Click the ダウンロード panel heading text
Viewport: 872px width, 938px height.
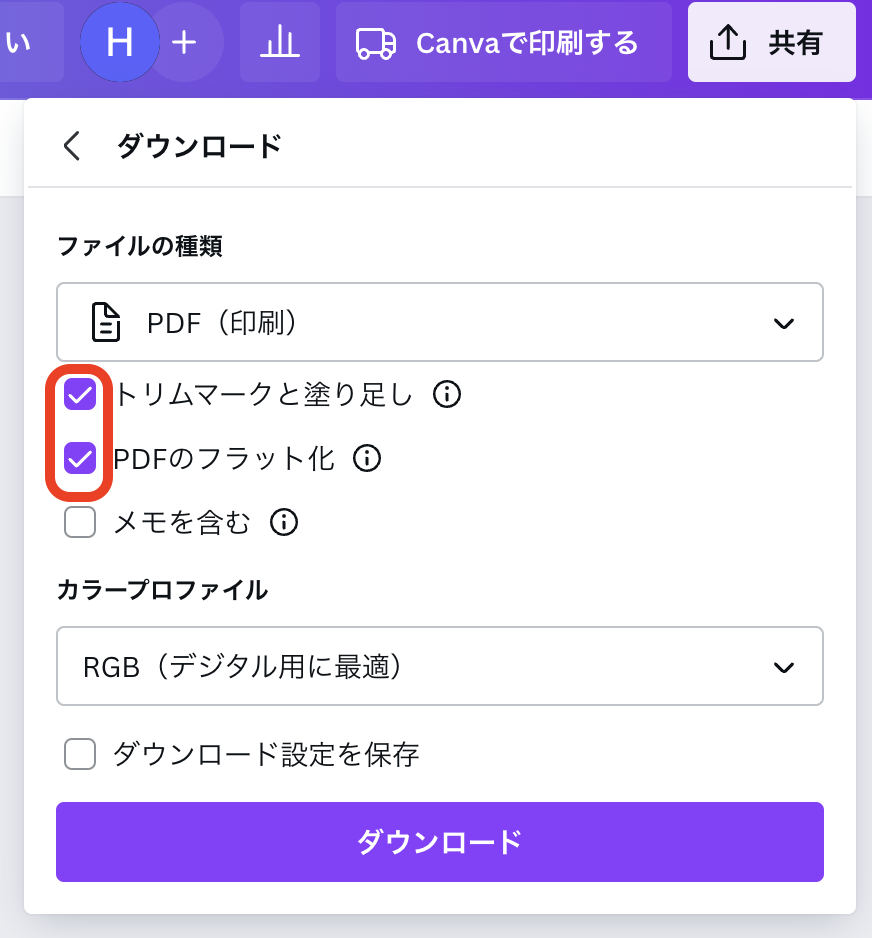tap(199, 146)
